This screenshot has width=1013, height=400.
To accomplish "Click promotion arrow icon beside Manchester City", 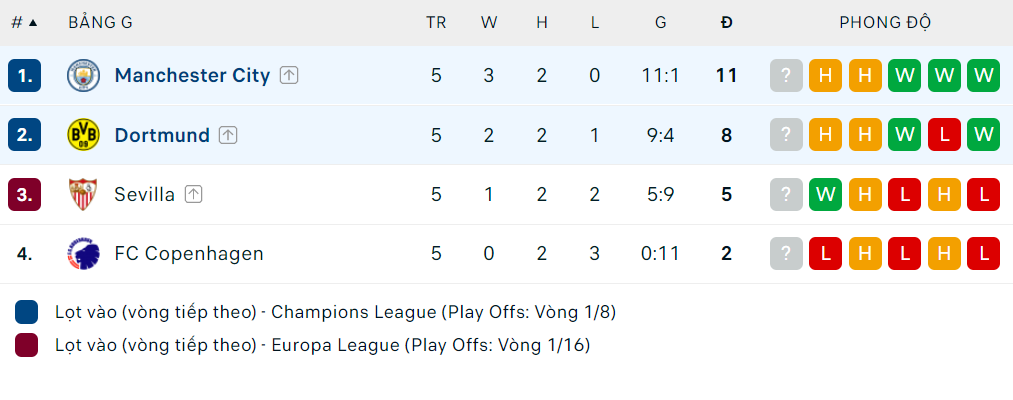I will (x=289, y=75).
